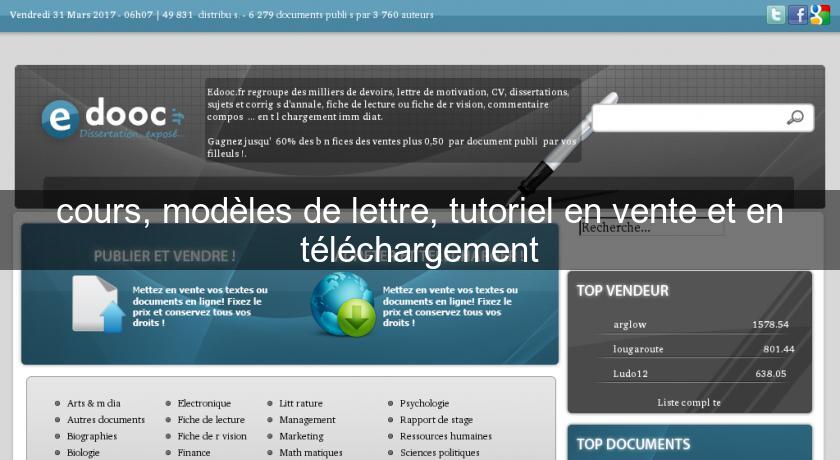Click the TOP VENDEUR heading
The width and height of the screenshot is (840, 460).
tap(622, 291)
